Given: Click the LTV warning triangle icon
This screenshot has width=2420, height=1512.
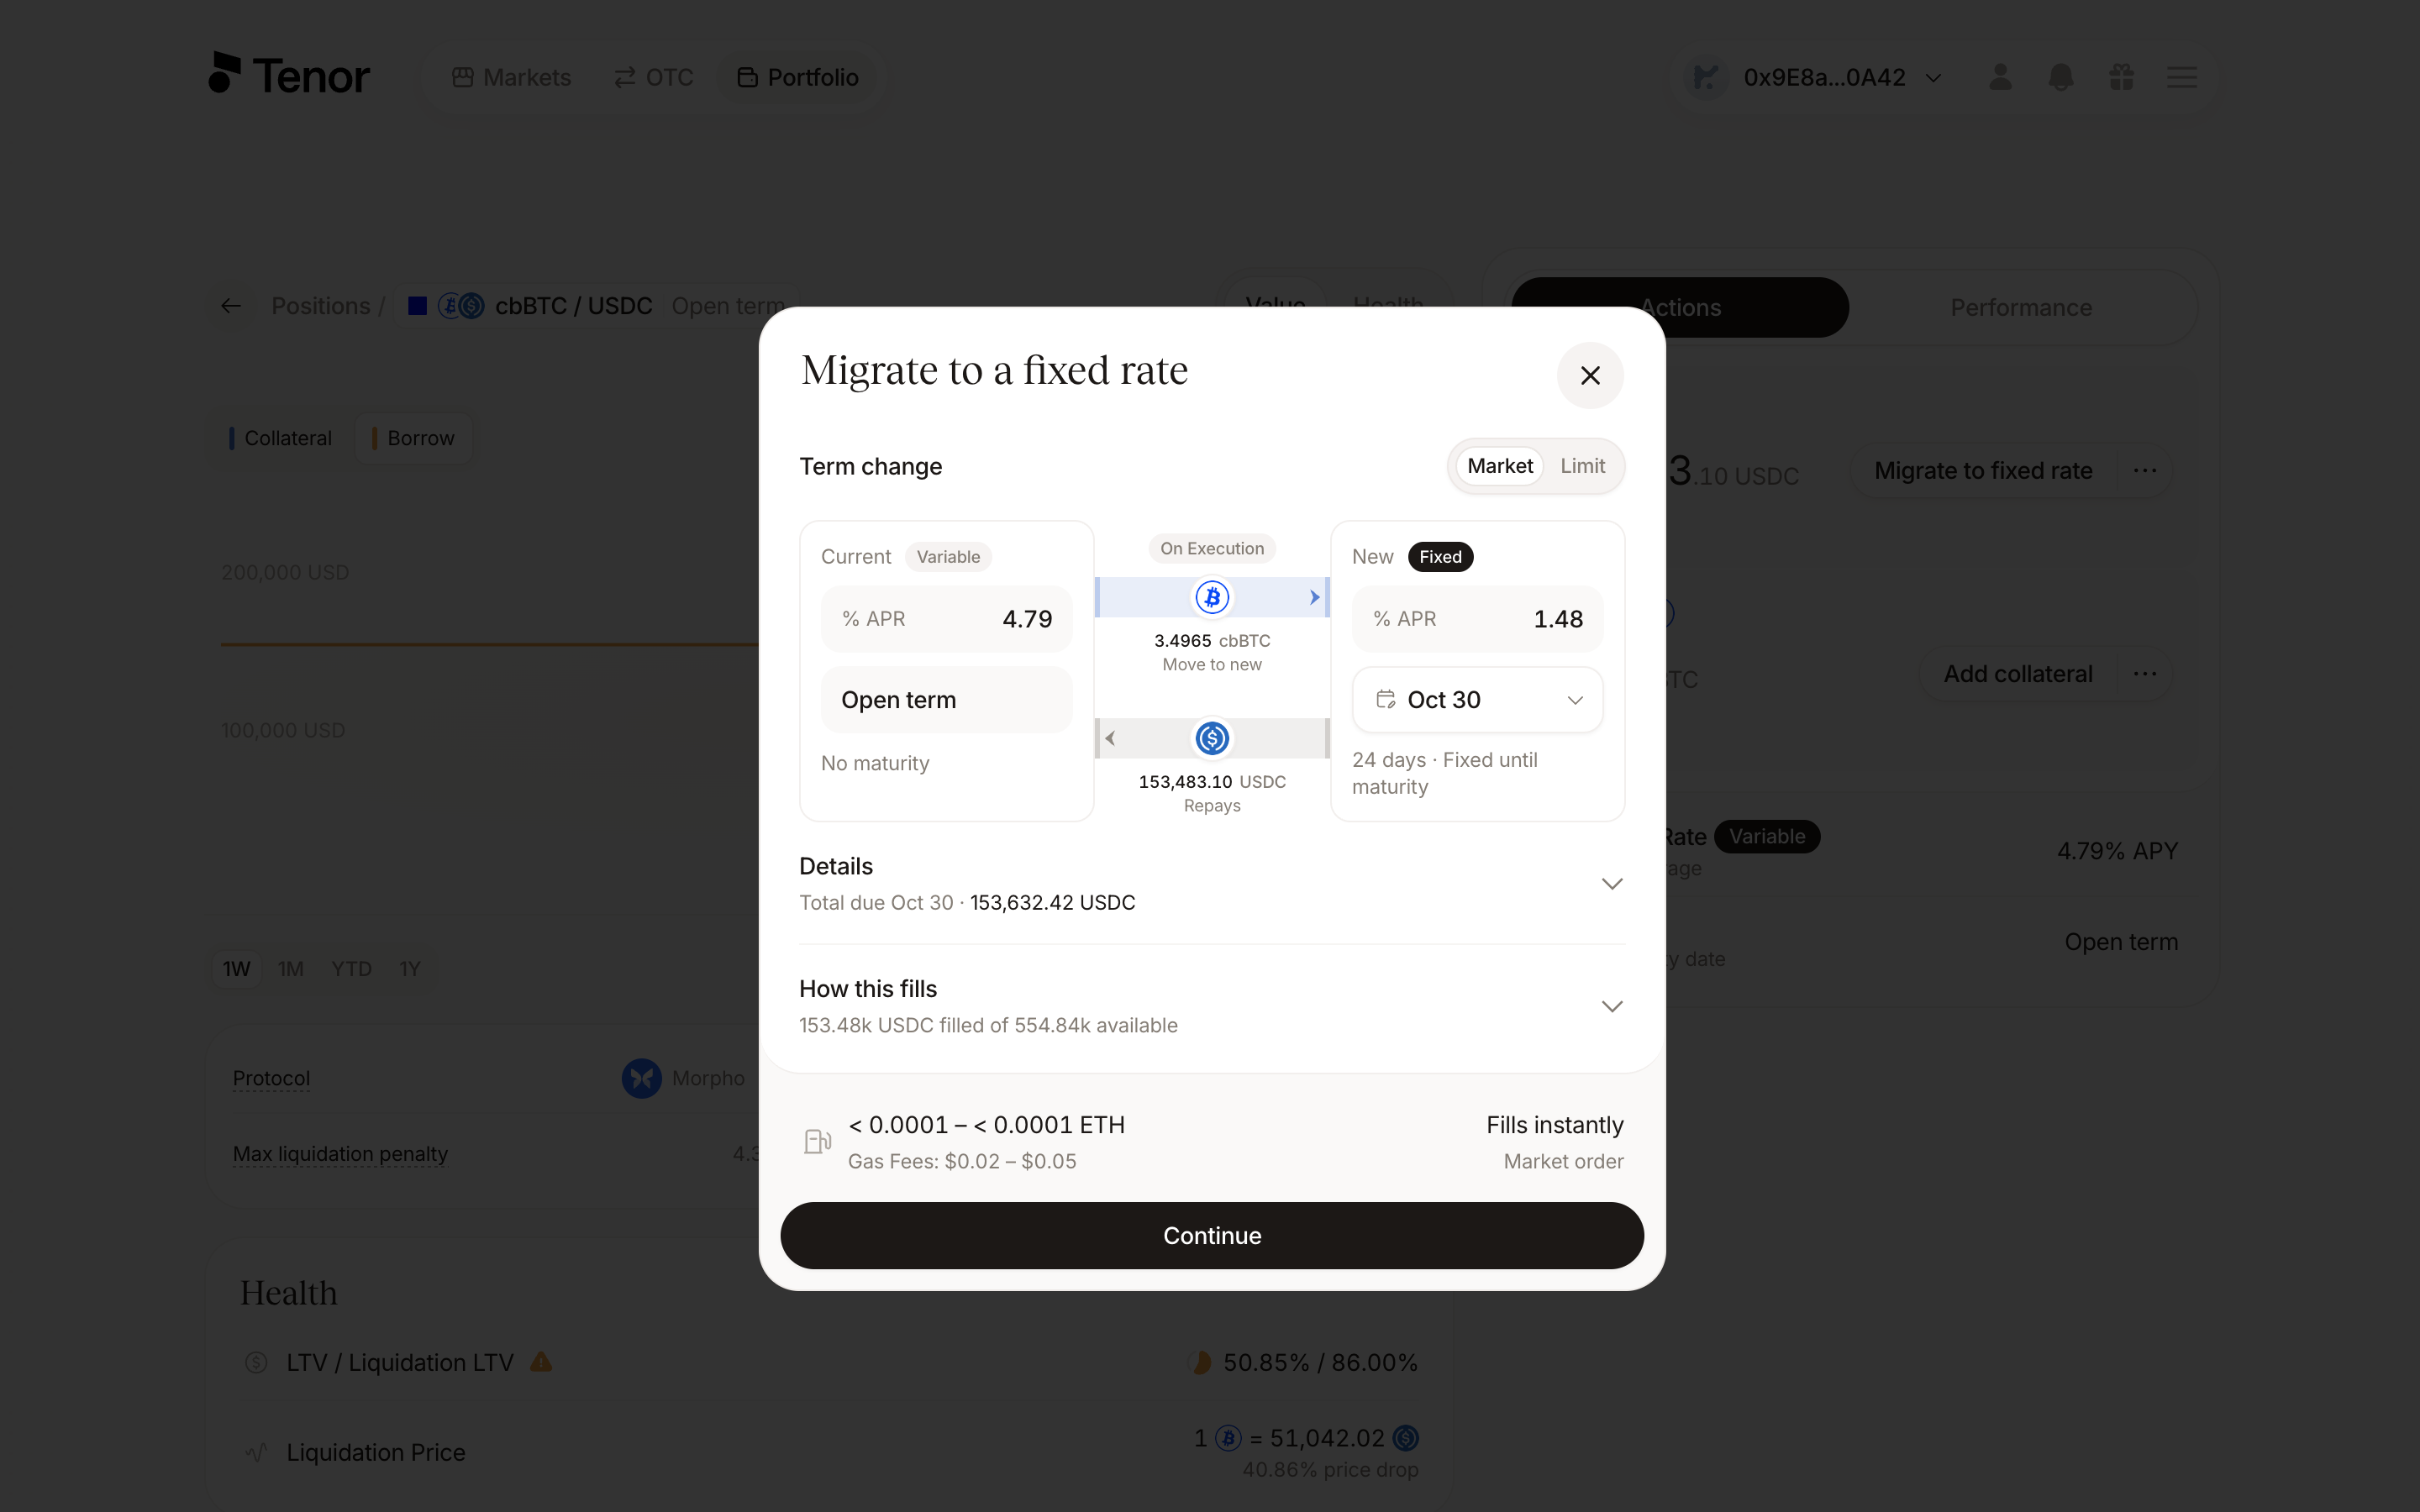Looking at the screenshot, I should [x=541, y=1362].
